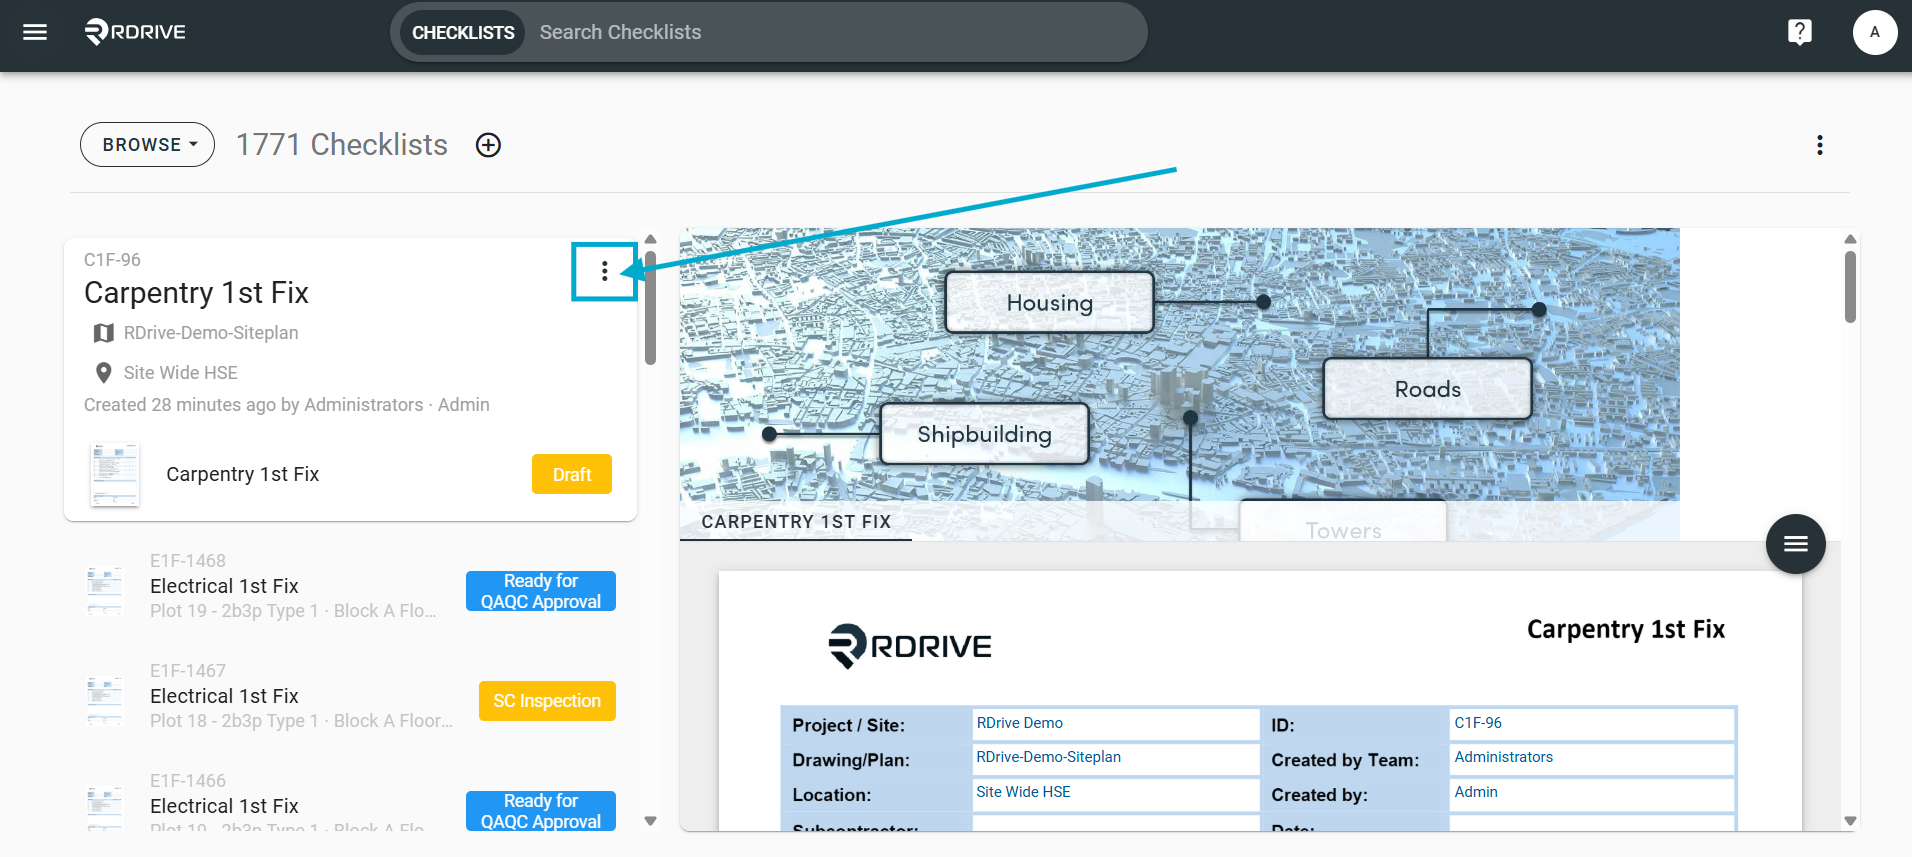Viewport: 1912px width, 857px height.
Task: Click the Carpentry 1st Fix card title
Action: pos(196,293)
